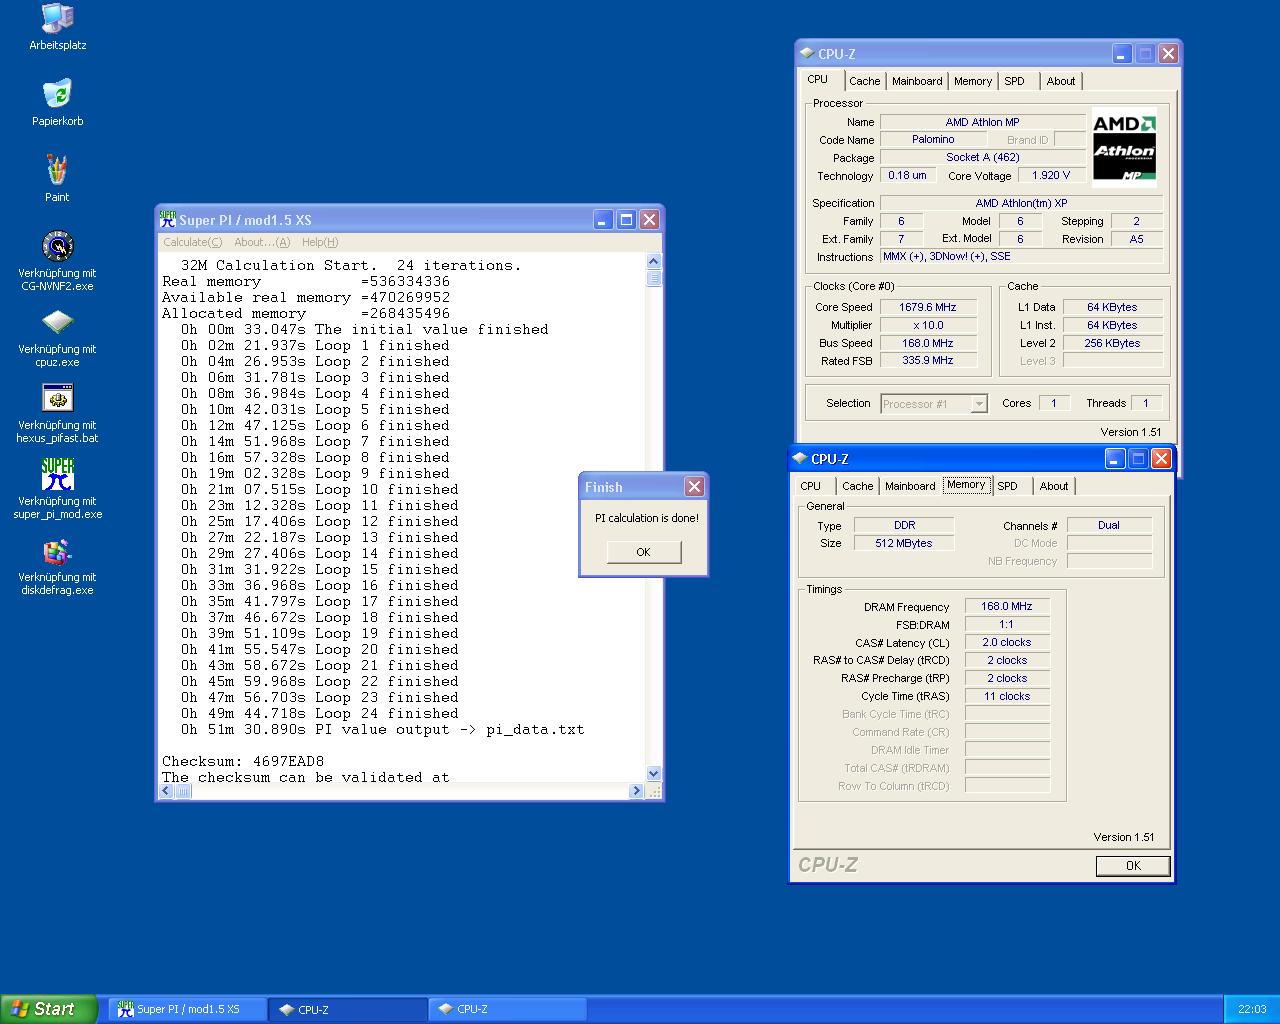Viewport: 1280px width, 1024px height.
Task: Select the Memory tab in lower CPU-Z window
Action: (966, 485)
